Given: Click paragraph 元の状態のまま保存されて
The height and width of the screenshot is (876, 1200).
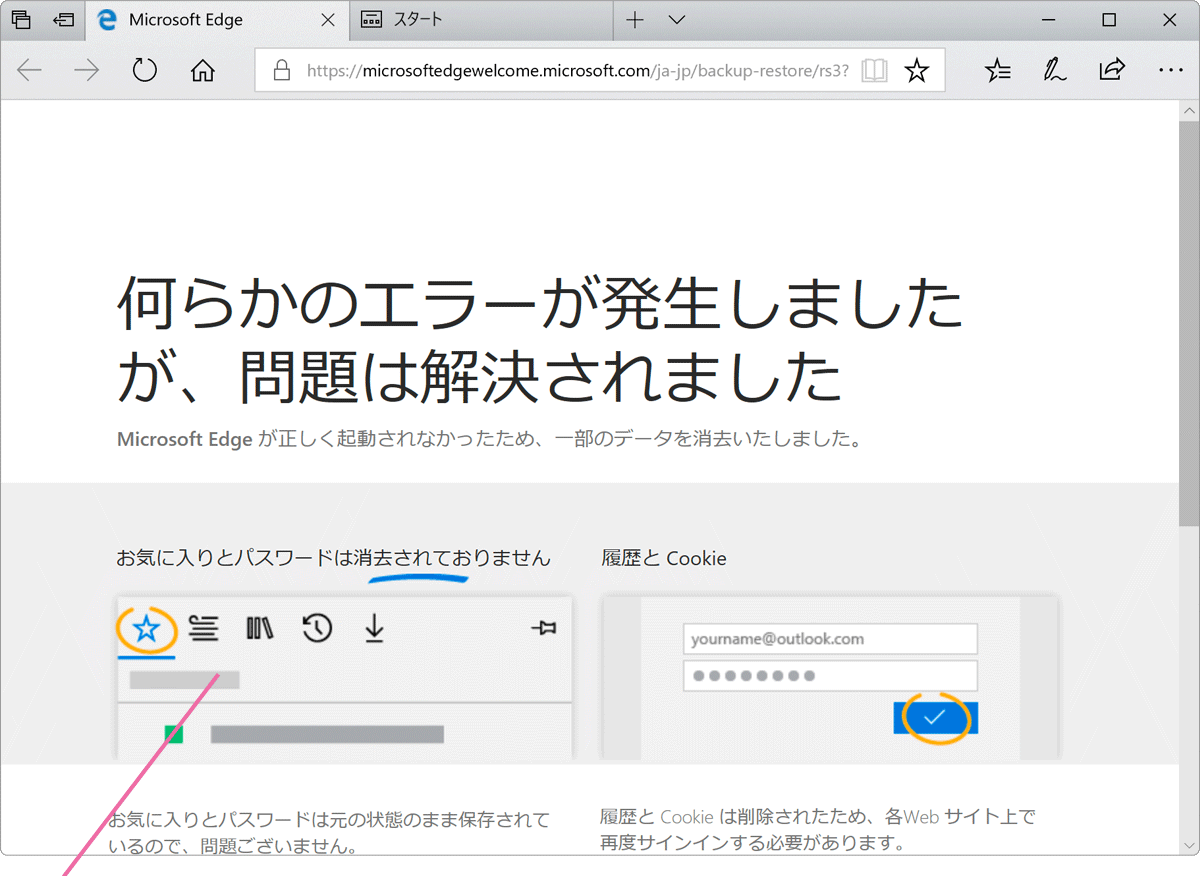Looking at the screenshot, I should [x=328, y=833].
